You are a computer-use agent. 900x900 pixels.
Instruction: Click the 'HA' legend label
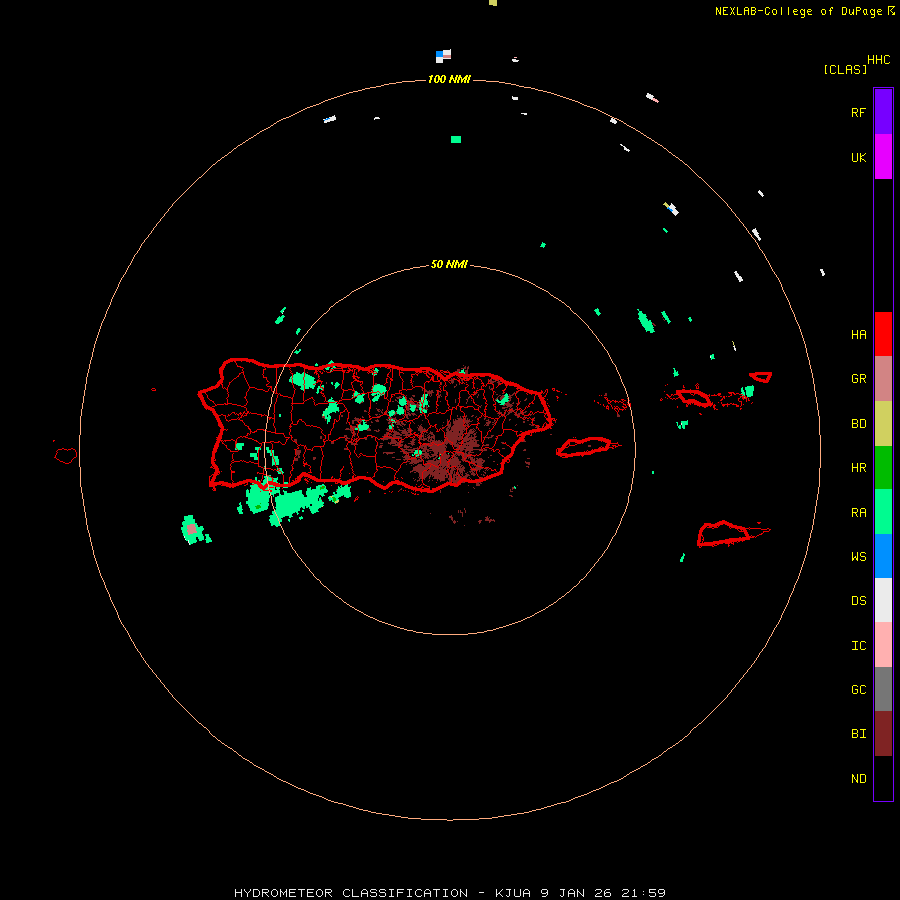[x=858, y=334]
